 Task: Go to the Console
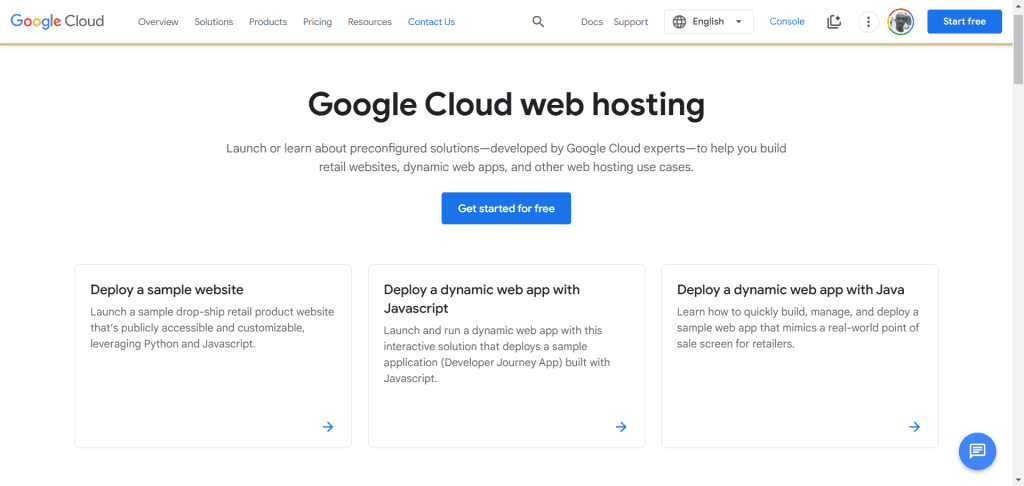coord(787,22)
